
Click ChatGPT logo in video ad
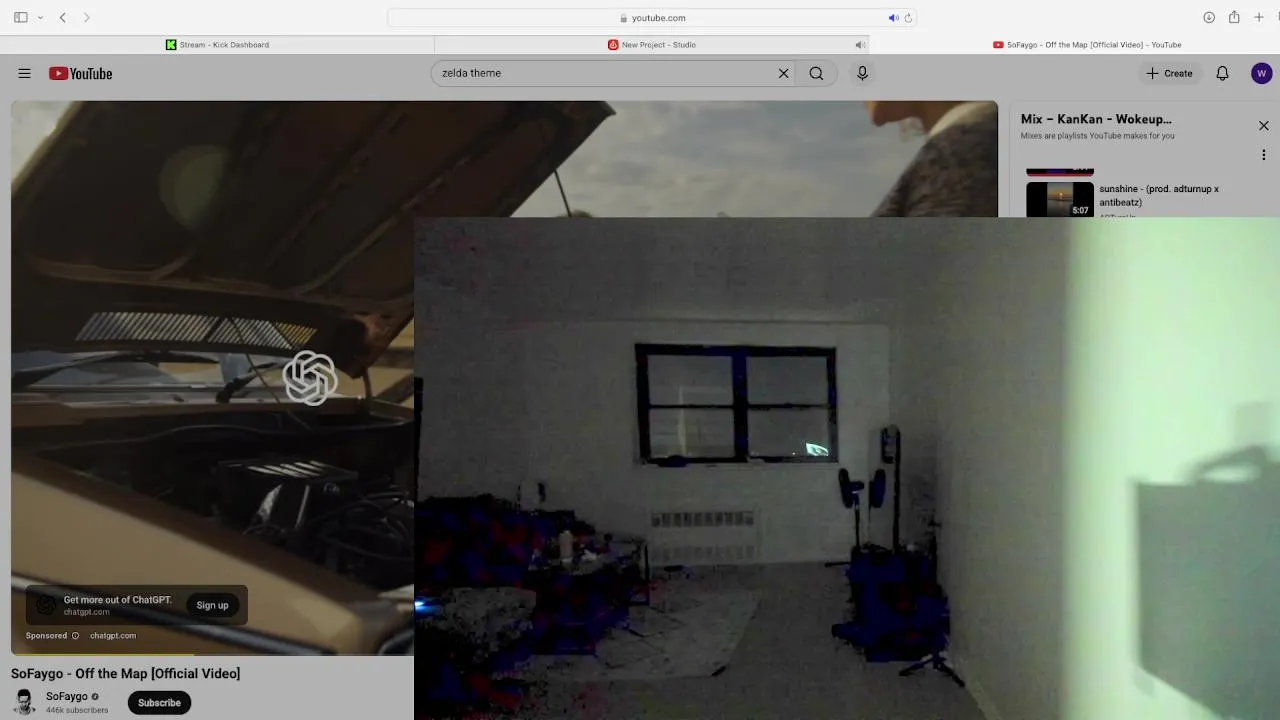click(310, 378)
